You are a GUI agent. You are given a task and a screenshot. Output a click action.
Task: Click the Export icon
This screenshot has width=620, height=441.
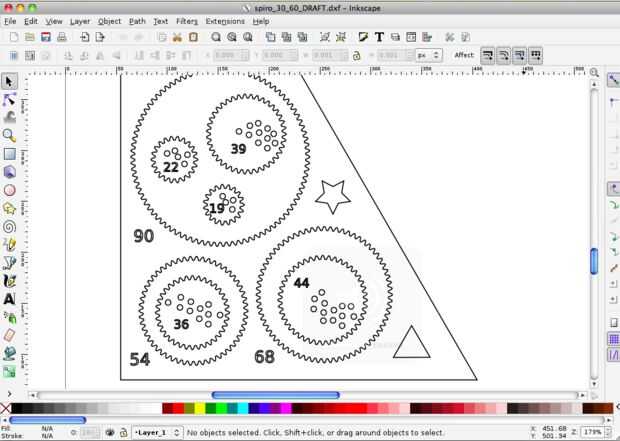pyautogui.click(x=100, y=37)
